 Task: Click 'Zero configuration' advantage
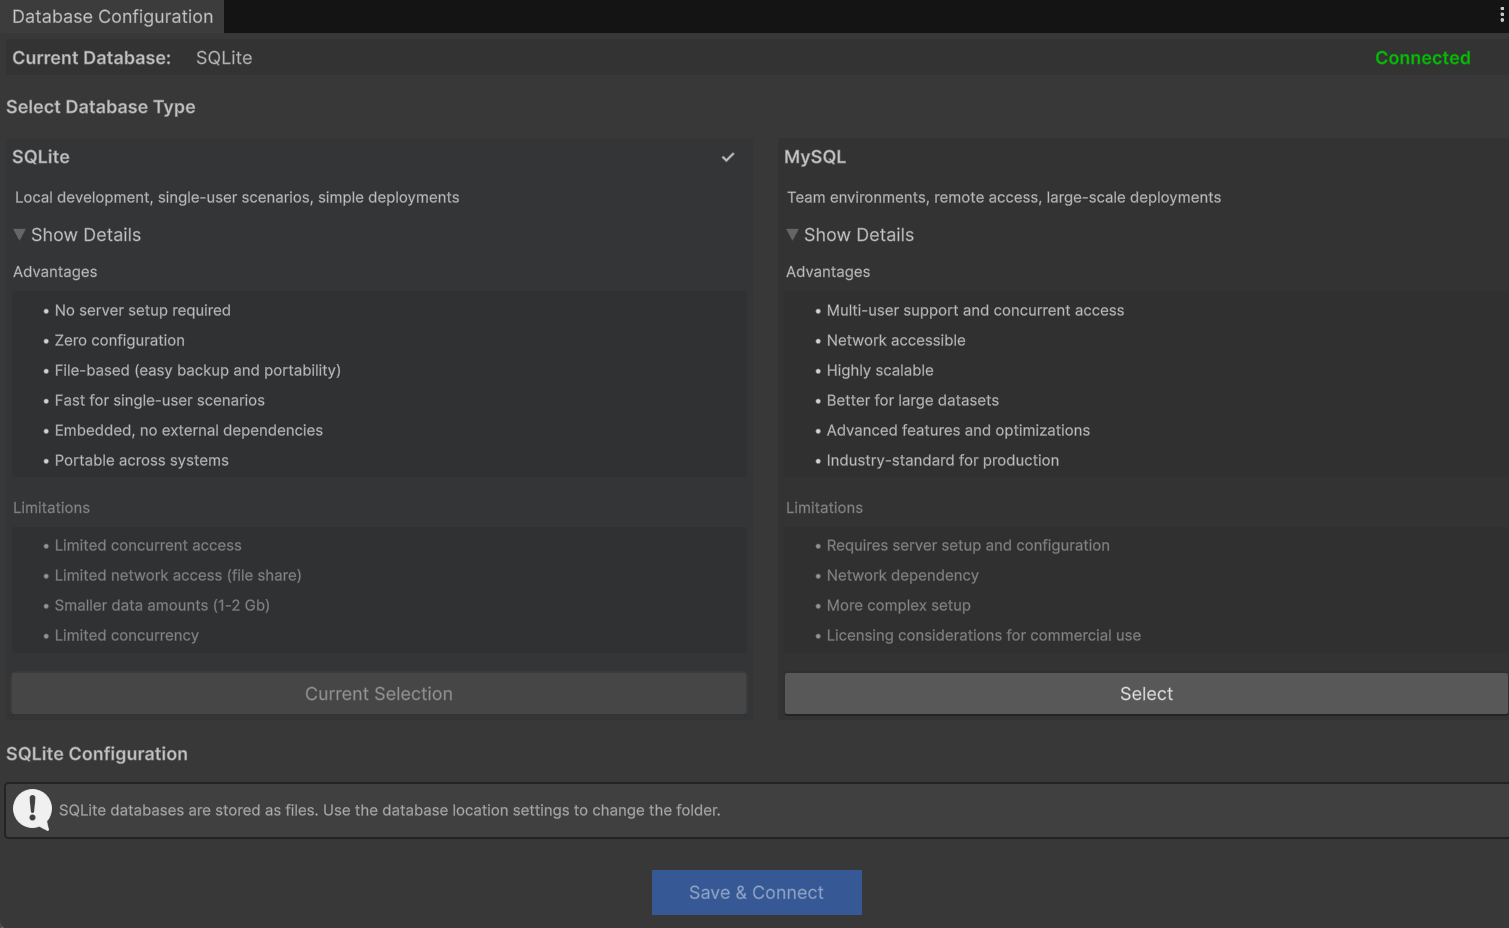coord(119,341)
